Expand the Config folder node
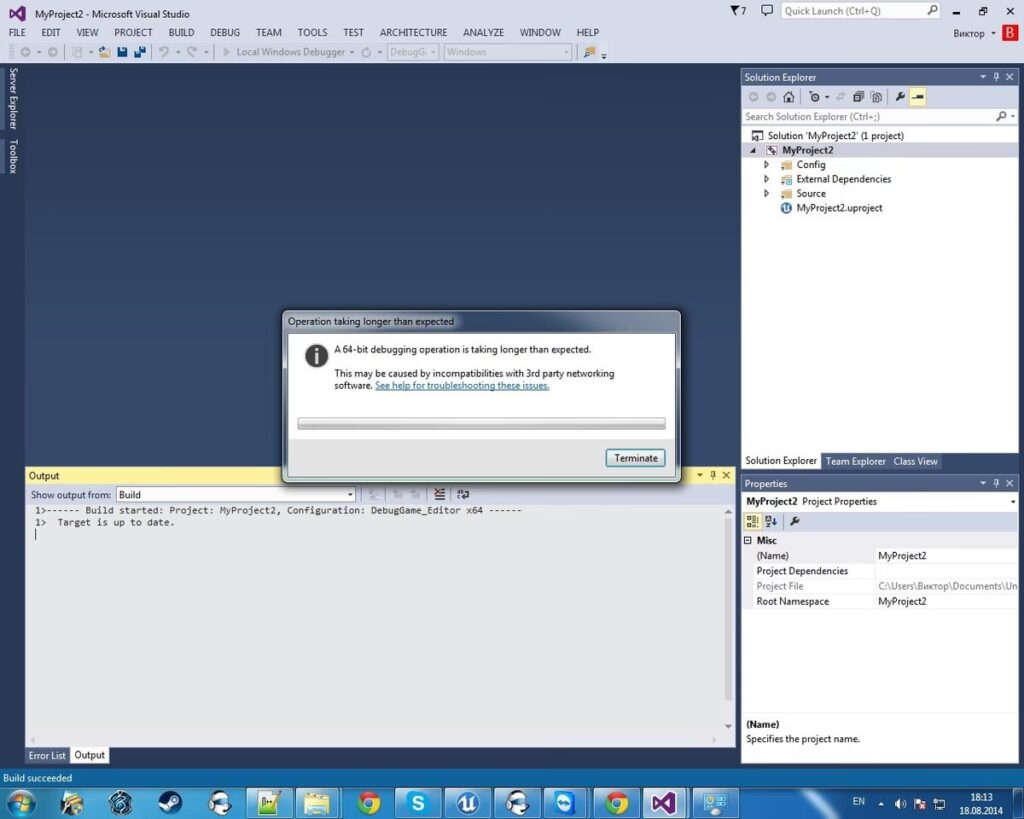This screenshot has height=819, width=1024. (x=767, y=165)
